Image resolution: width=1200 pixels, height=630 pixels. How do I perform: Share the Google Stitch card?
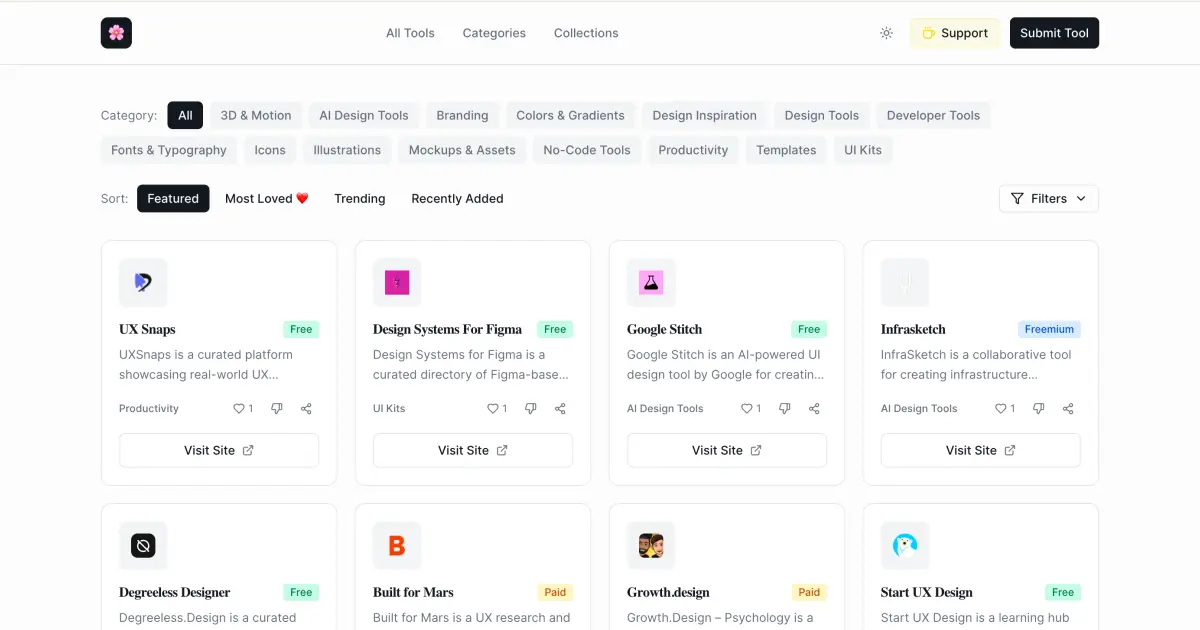(814, 408)
